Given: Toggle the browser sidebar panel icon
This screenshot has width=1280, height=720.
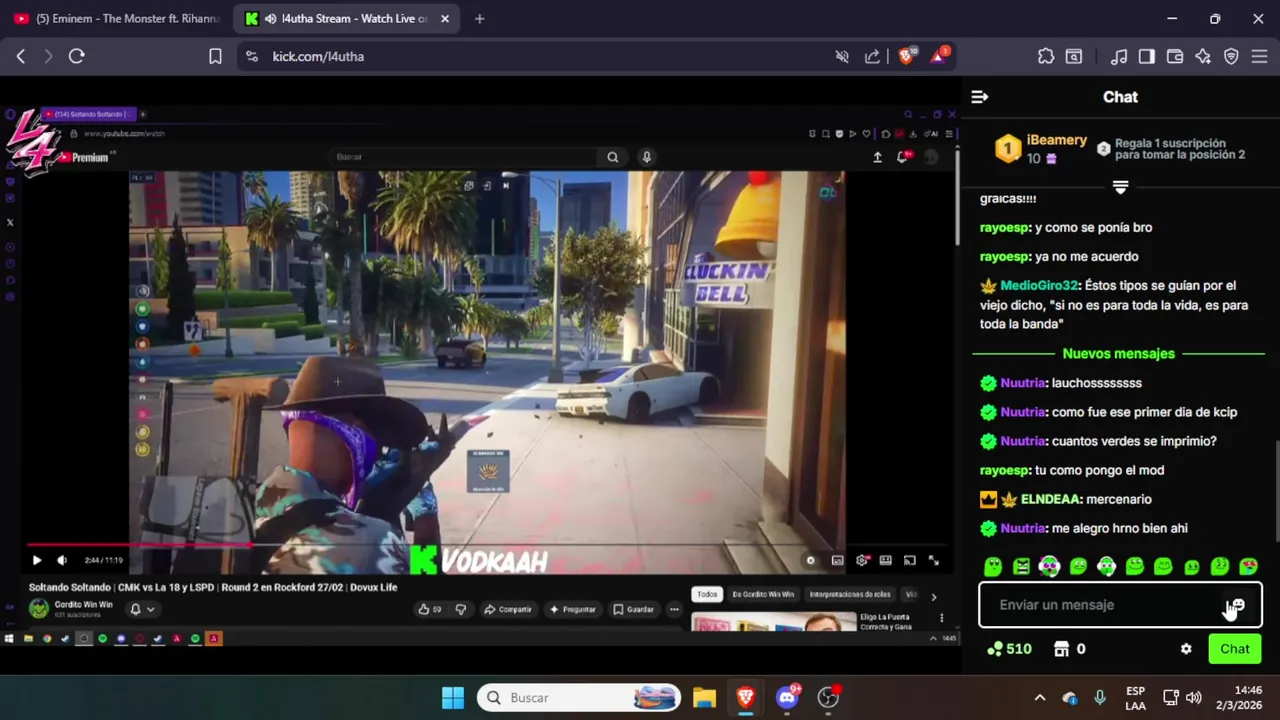Looking at the screenshot, I should [1147, 57].
